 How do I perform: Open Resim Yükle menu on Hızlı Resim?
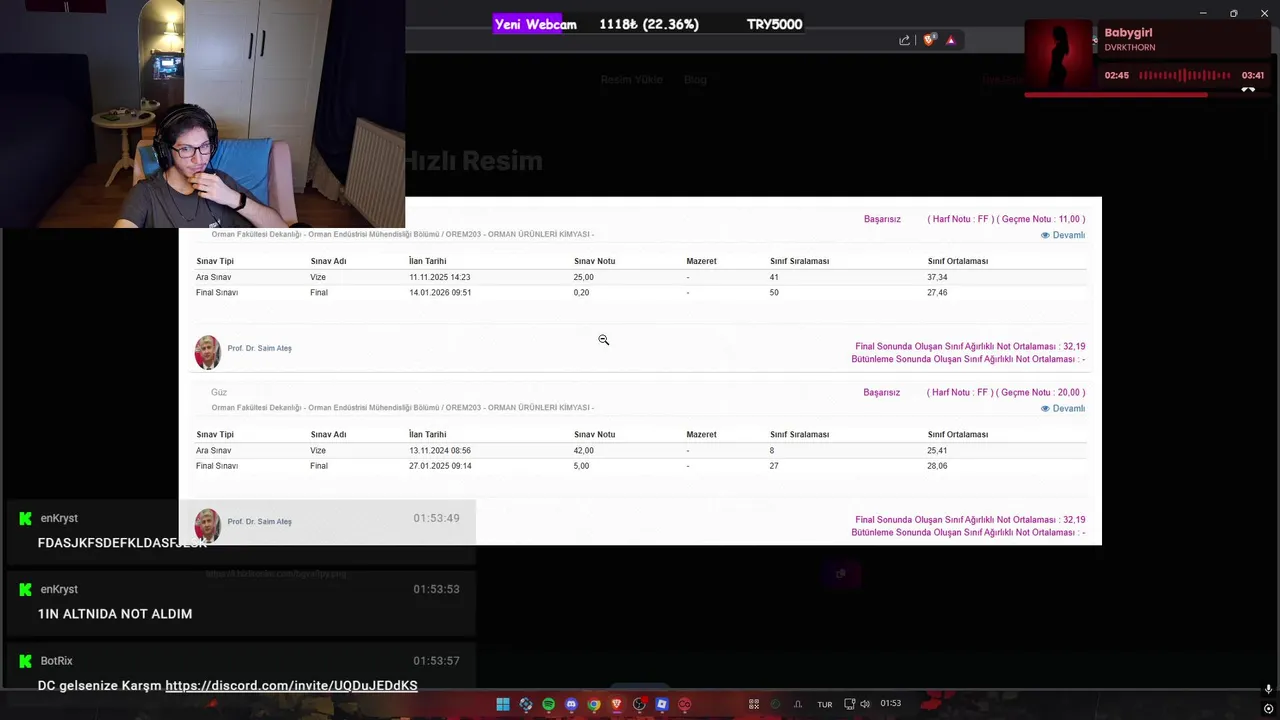pos(631,79)
